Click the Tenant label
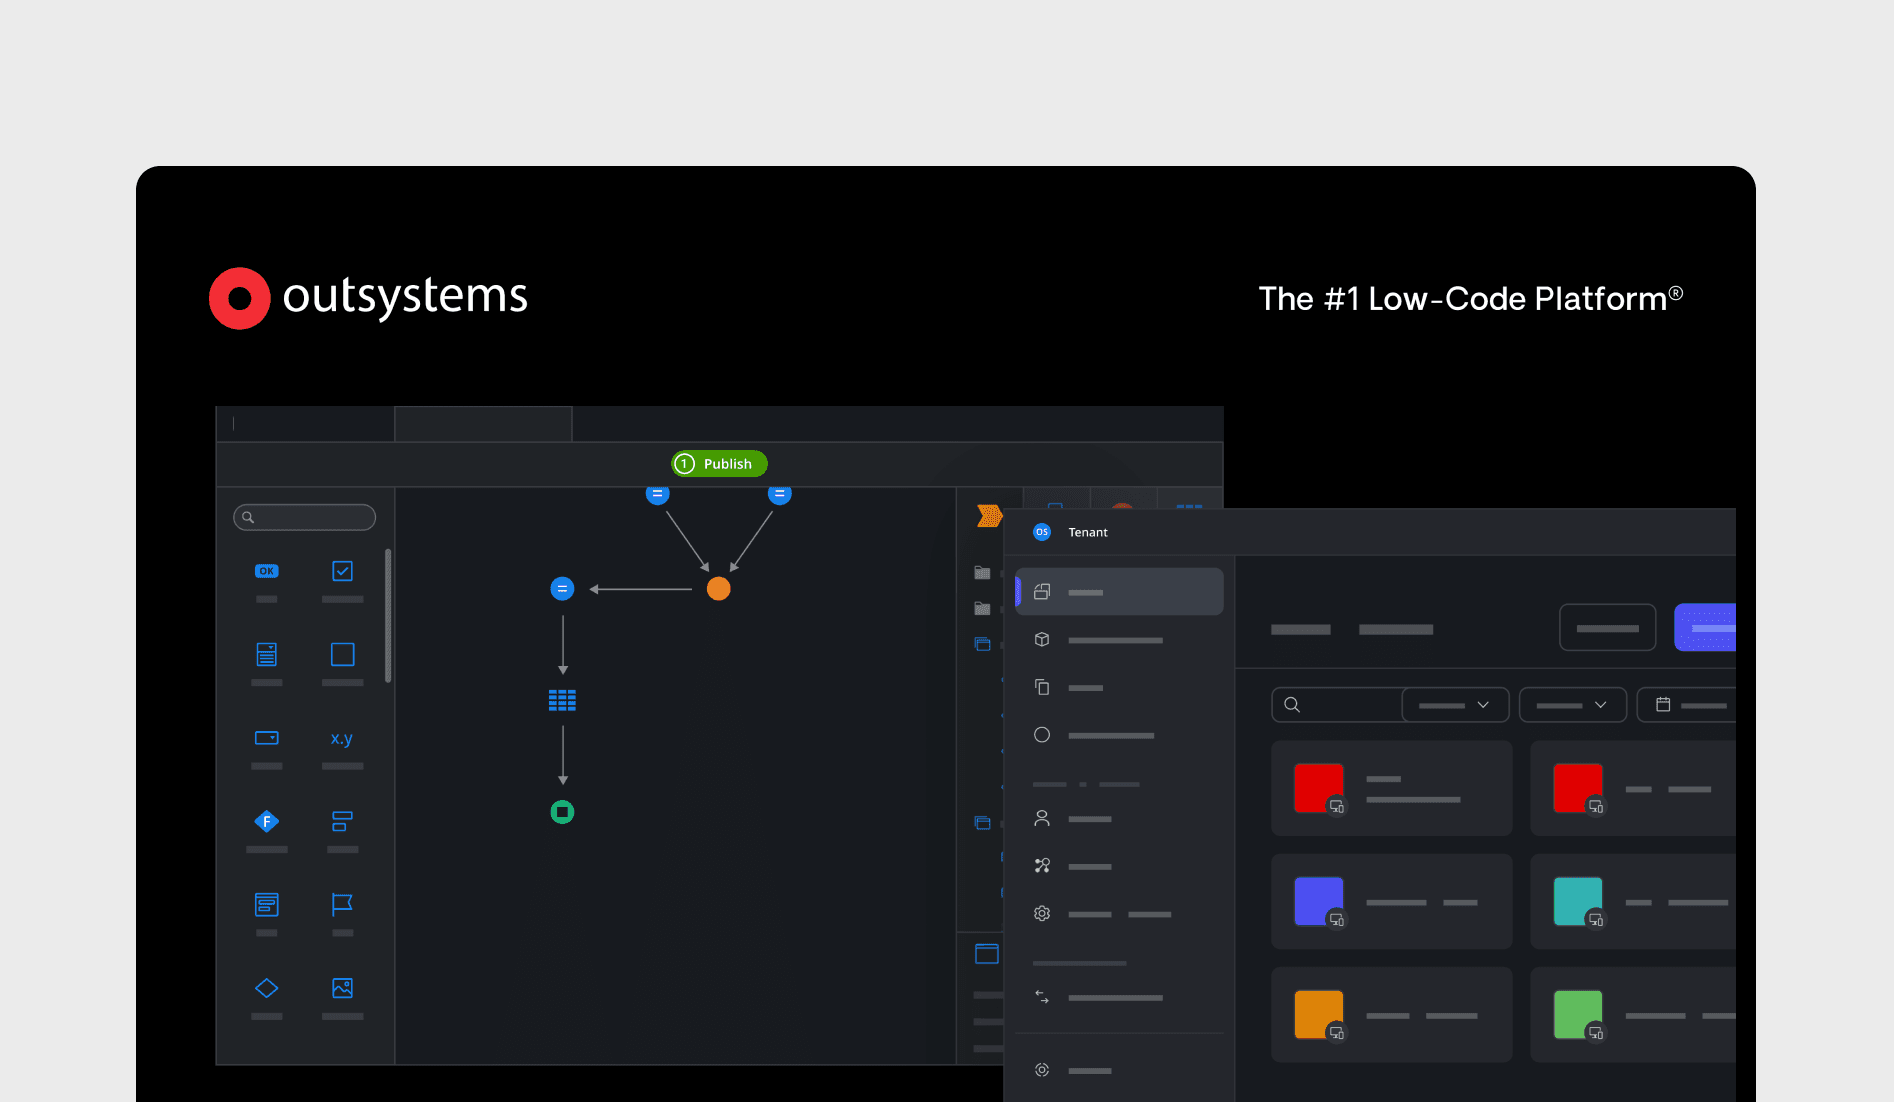Viewport: 1894px width, 1102px height. pos(1088,532)
